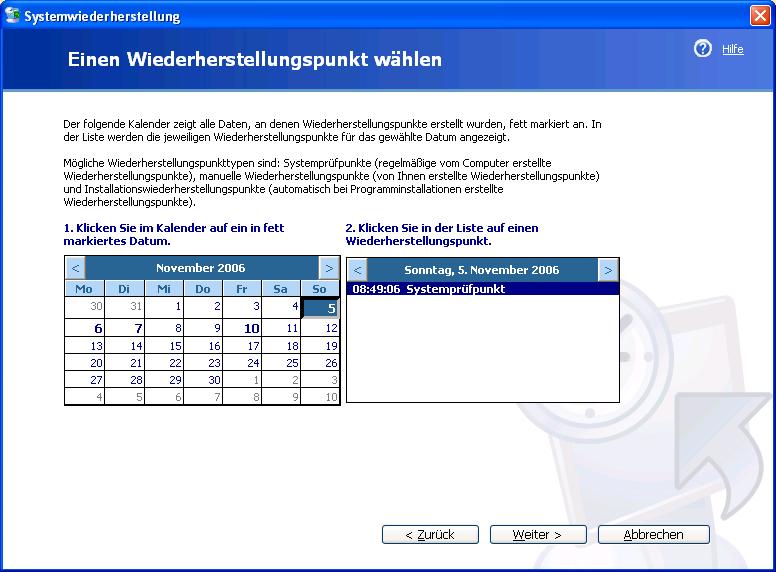Go to next month after November 2006

coord(329,268)
